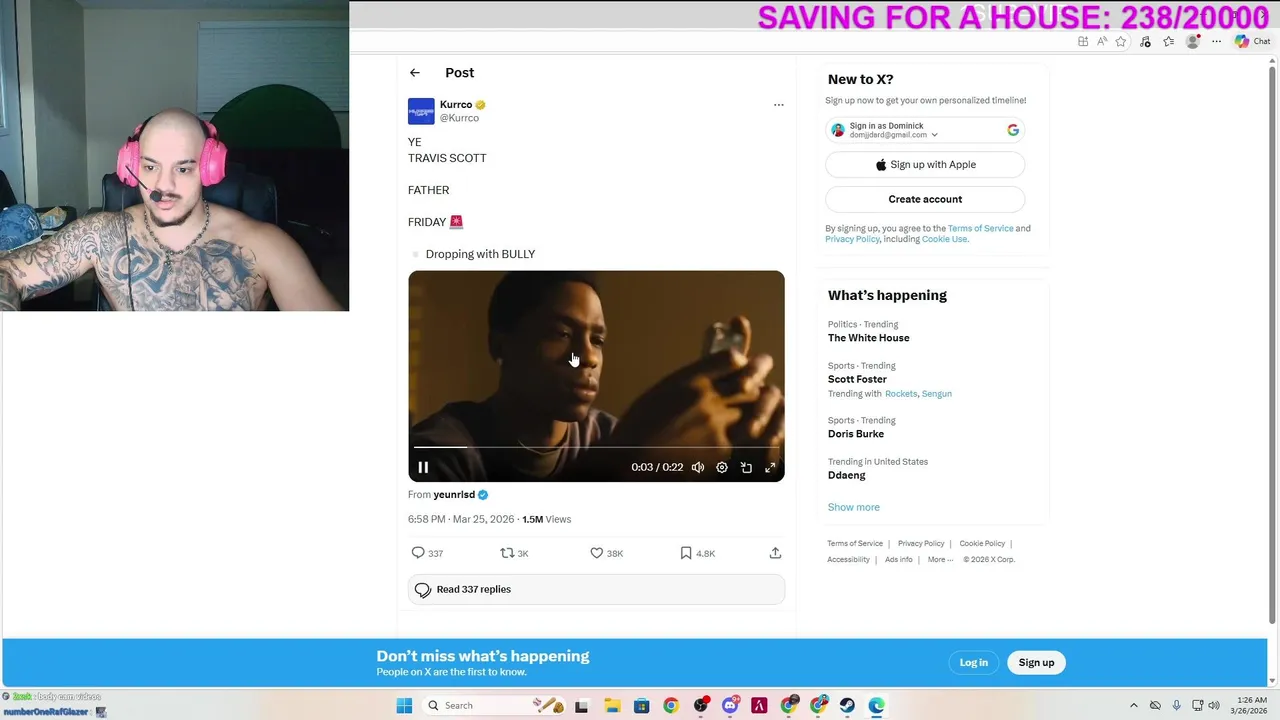1280x720 pixels.
Task: Open the Edge profile avatar
Action: 1192,42
